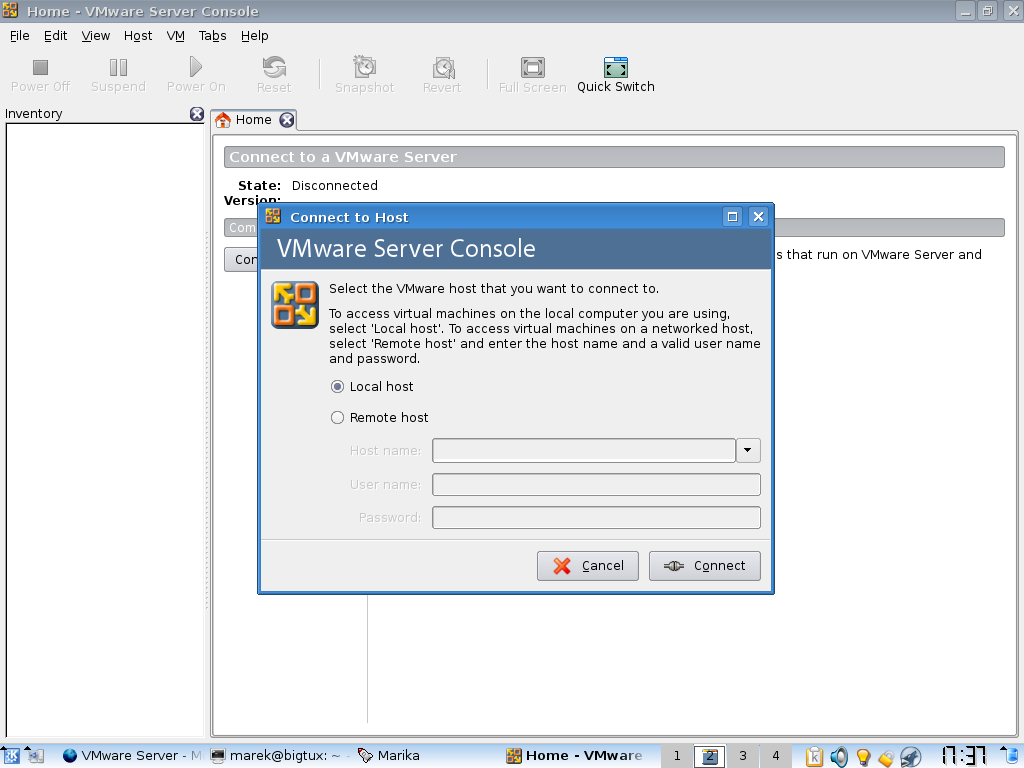The width and height of the screenshot is (1024, 768).
Task: Expand the Host name dropdown arrow
Action: click(748, 451)
